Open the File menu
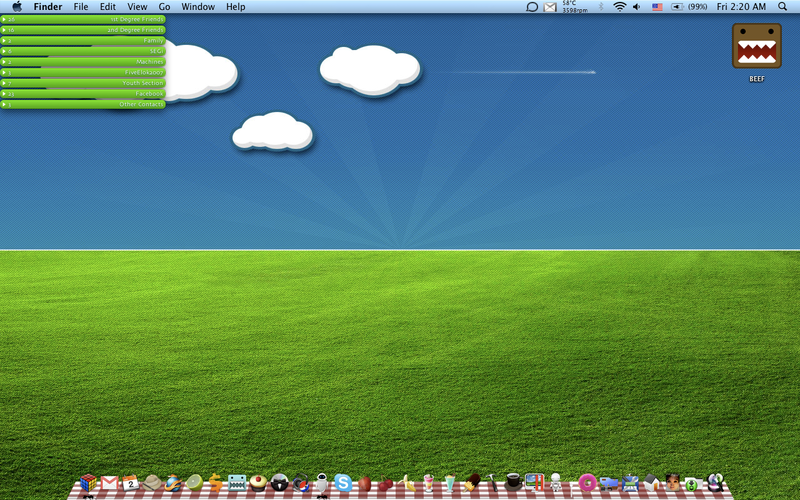 click(81, 7)
